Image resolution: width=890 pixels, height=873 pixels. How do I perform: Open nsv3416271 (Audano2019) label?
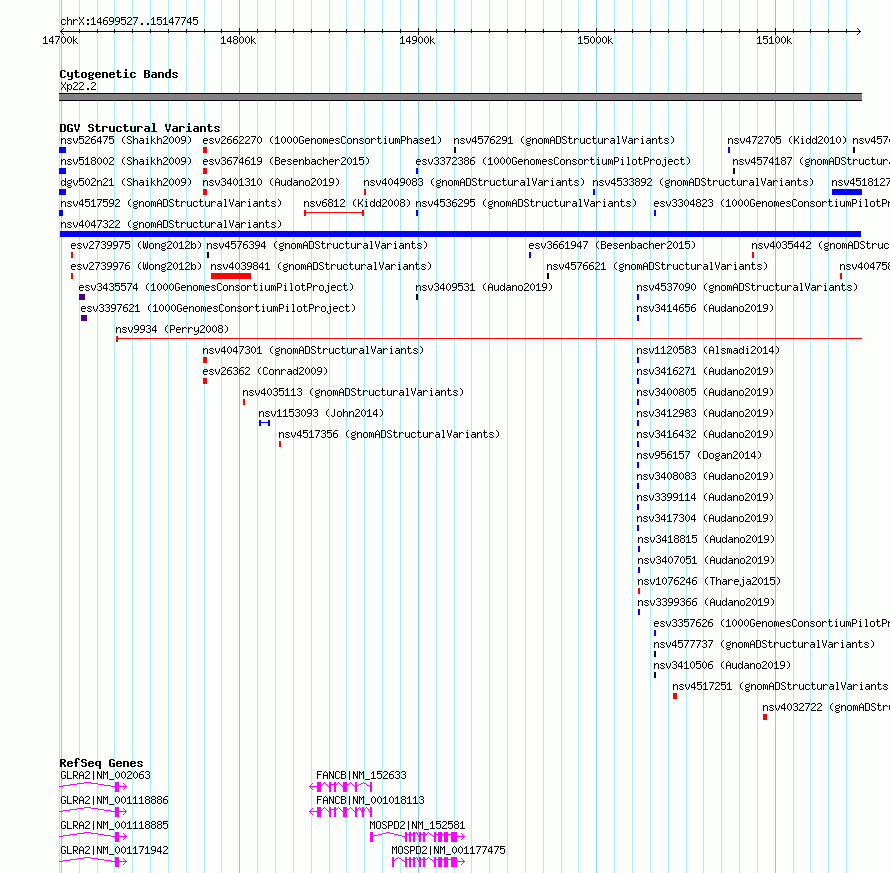(705, 371)
